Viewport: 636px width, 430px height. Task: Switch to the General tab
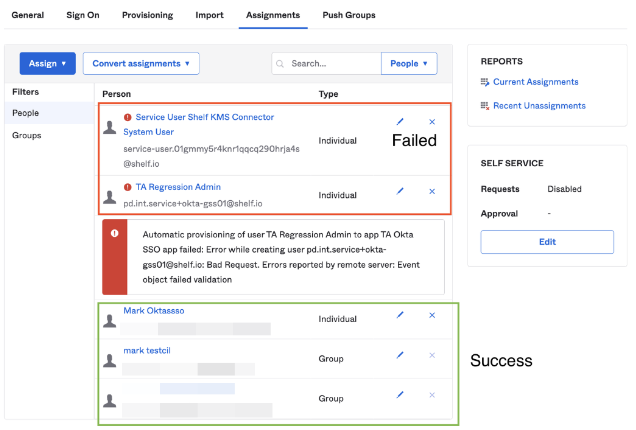[x=28, y=15]
